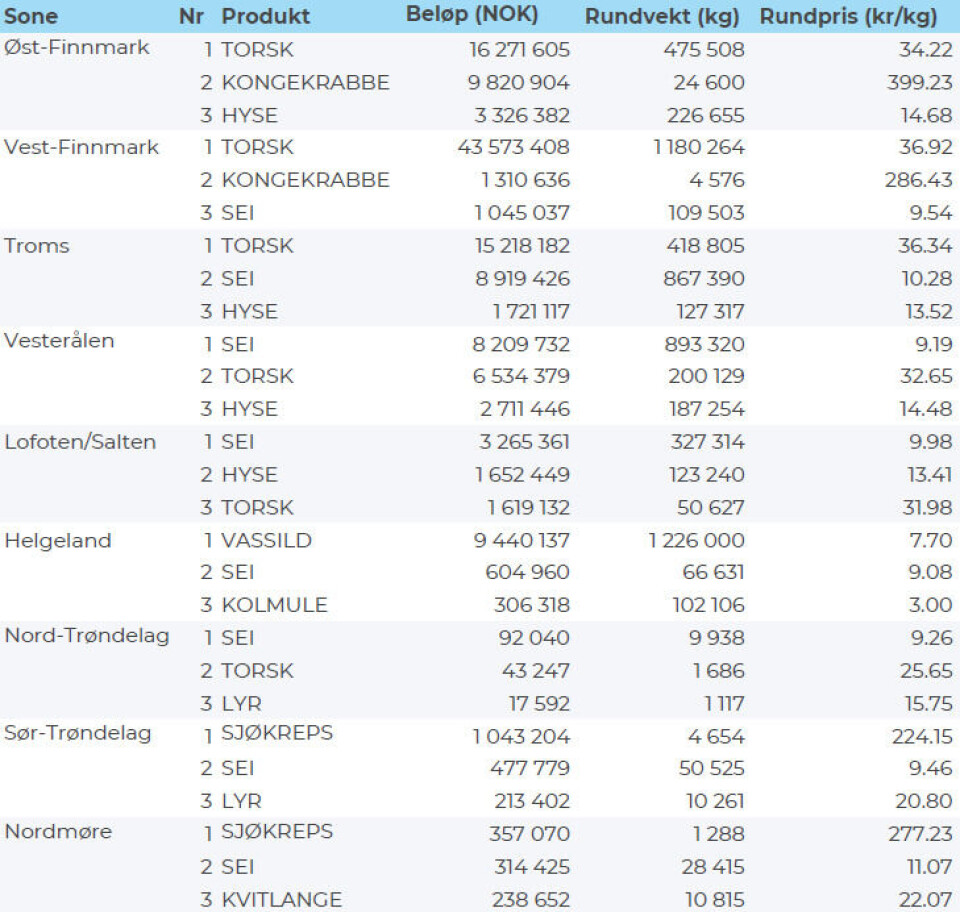Click the Vest-Finnmark zone label
The width and height of the screenshot is (960, 912).
81,147
